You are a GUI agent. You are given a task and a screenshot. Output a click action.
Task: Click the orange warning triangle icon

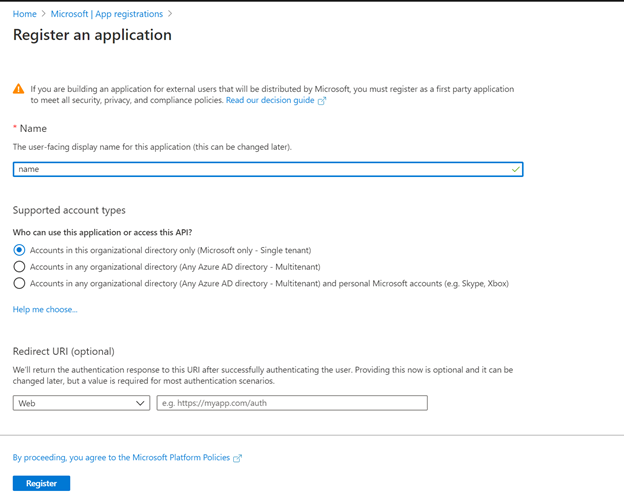pyautogui.click(x=18, y=89)
